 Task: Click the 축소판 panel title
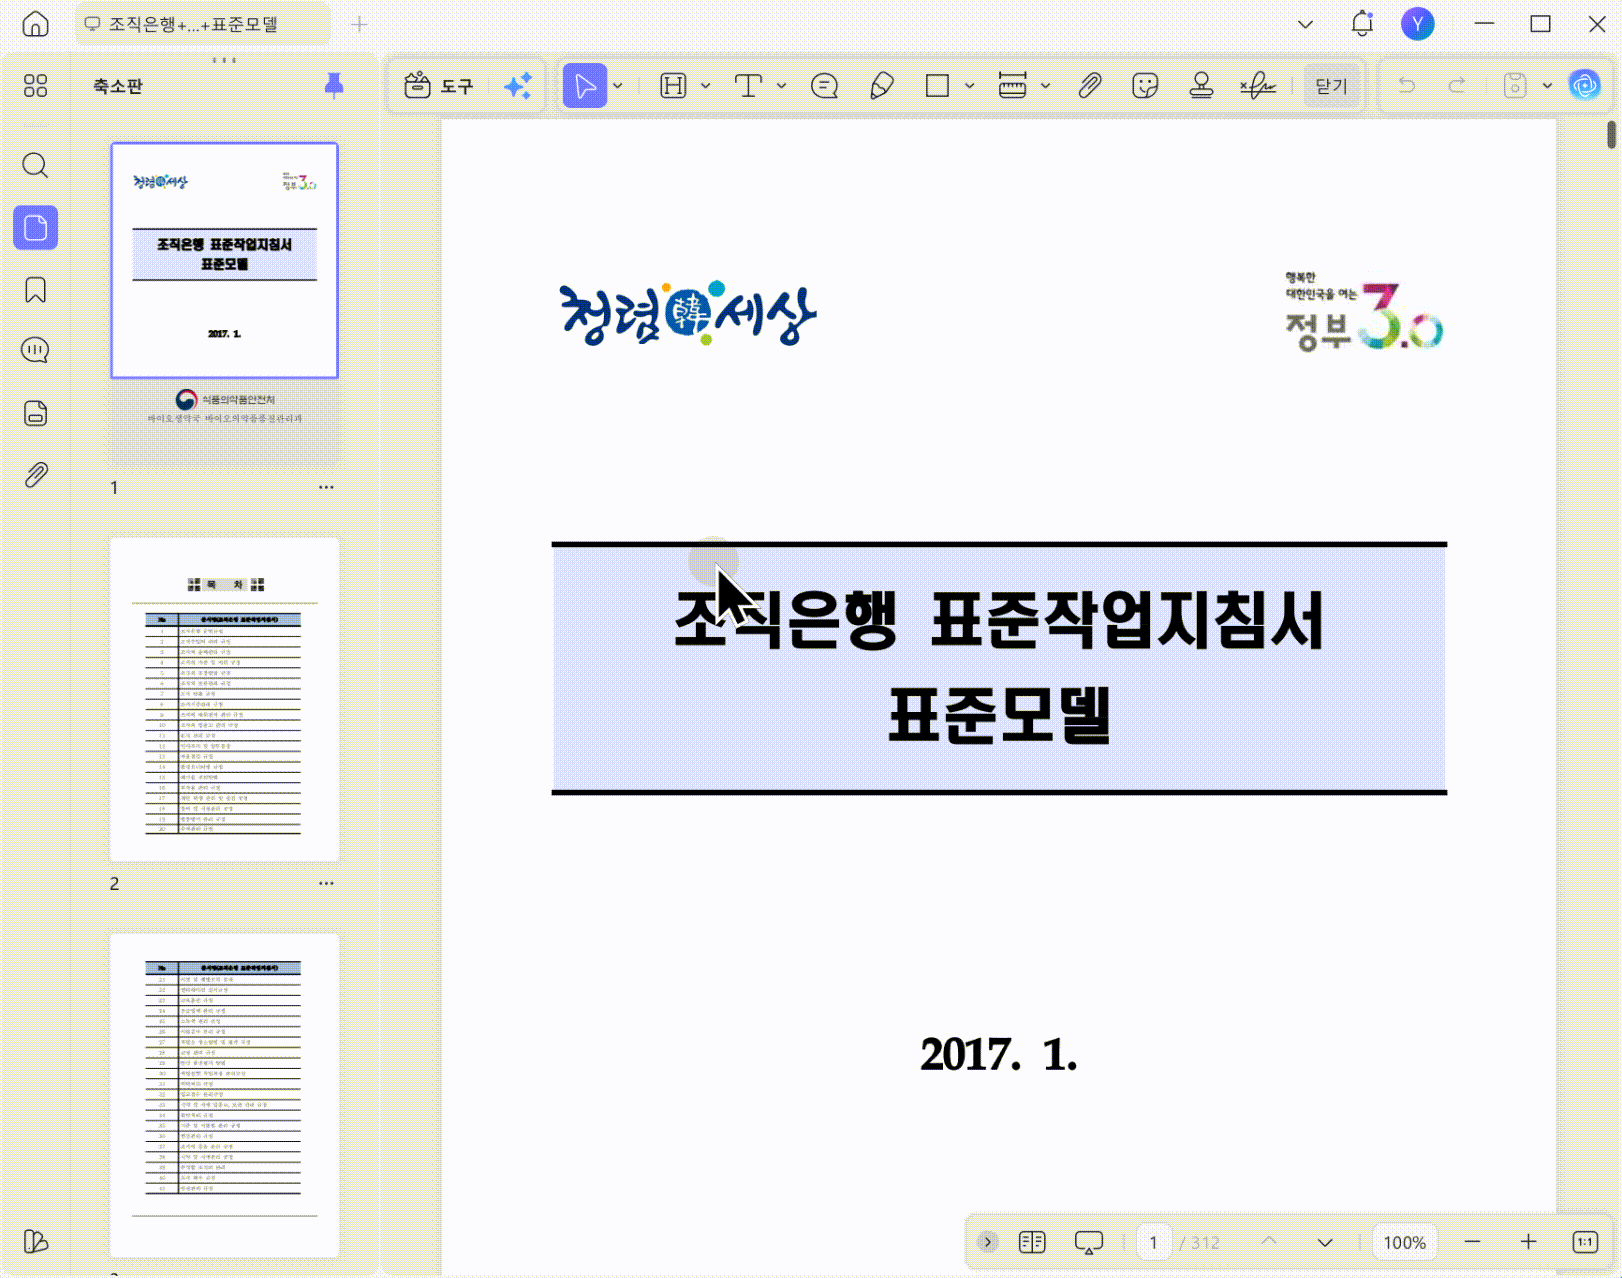pyautogui.click(x=118, y=86)
